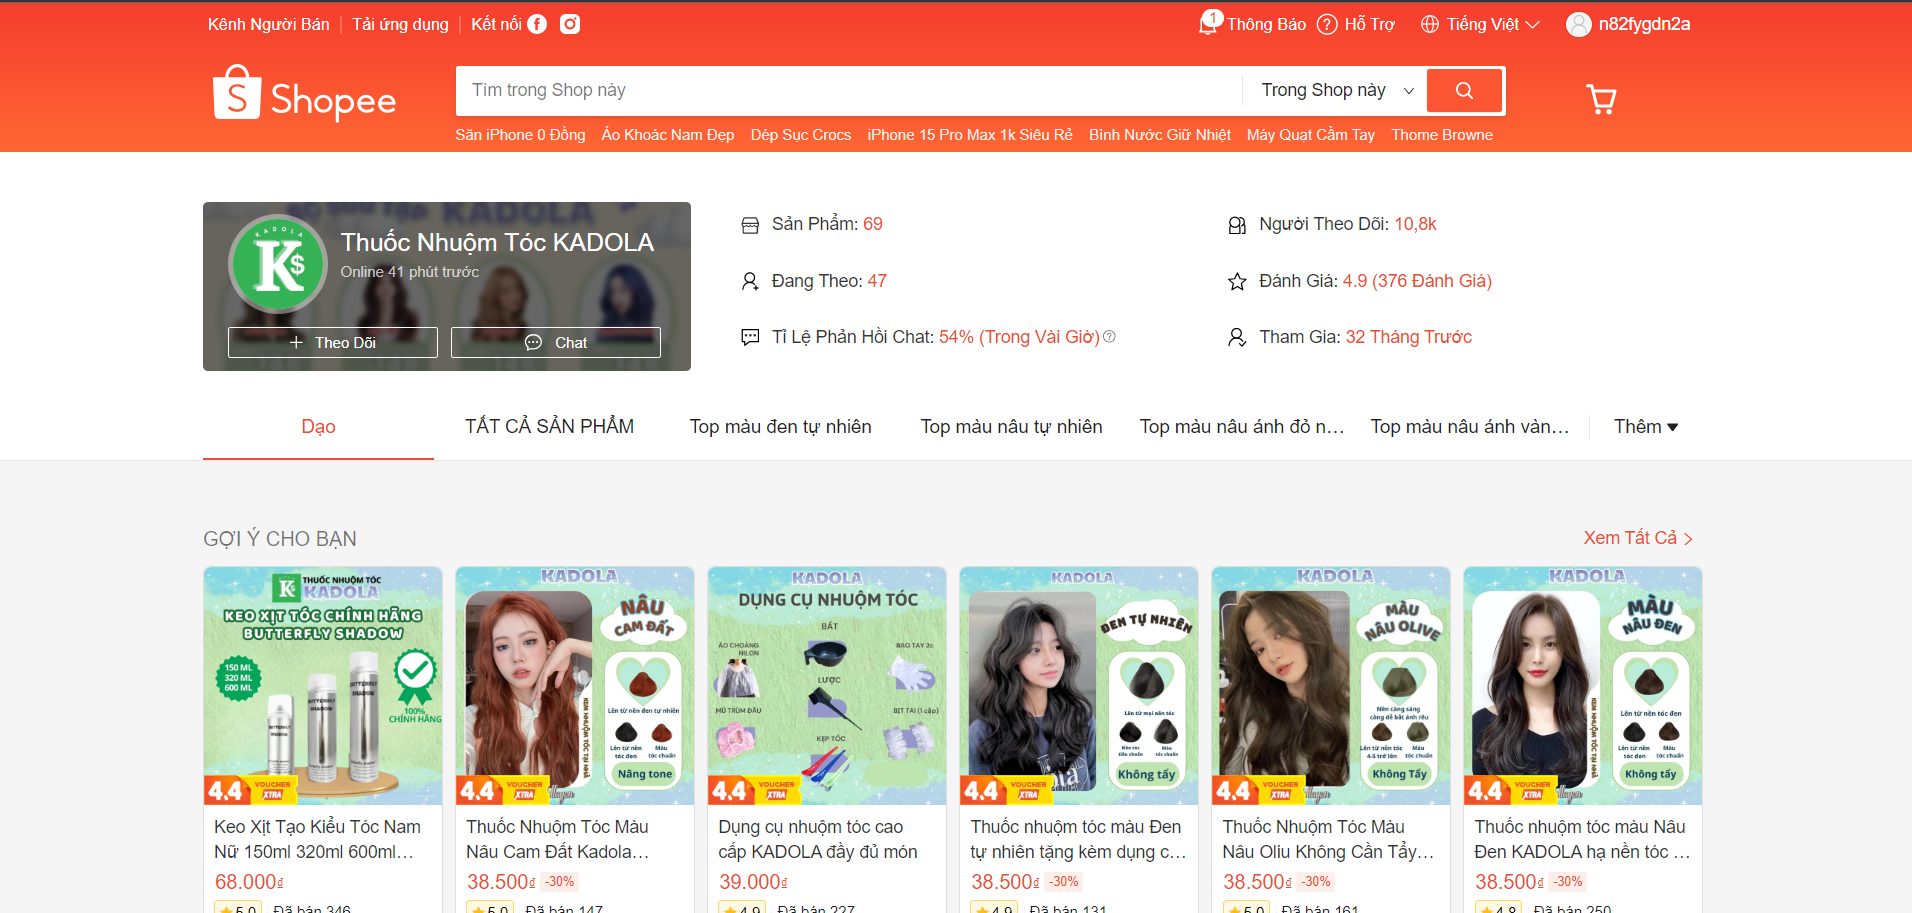The width and height of the screenshot is (1912, 913).
Task: Click the chat response rate help icon
Action: coord(1109,337)
